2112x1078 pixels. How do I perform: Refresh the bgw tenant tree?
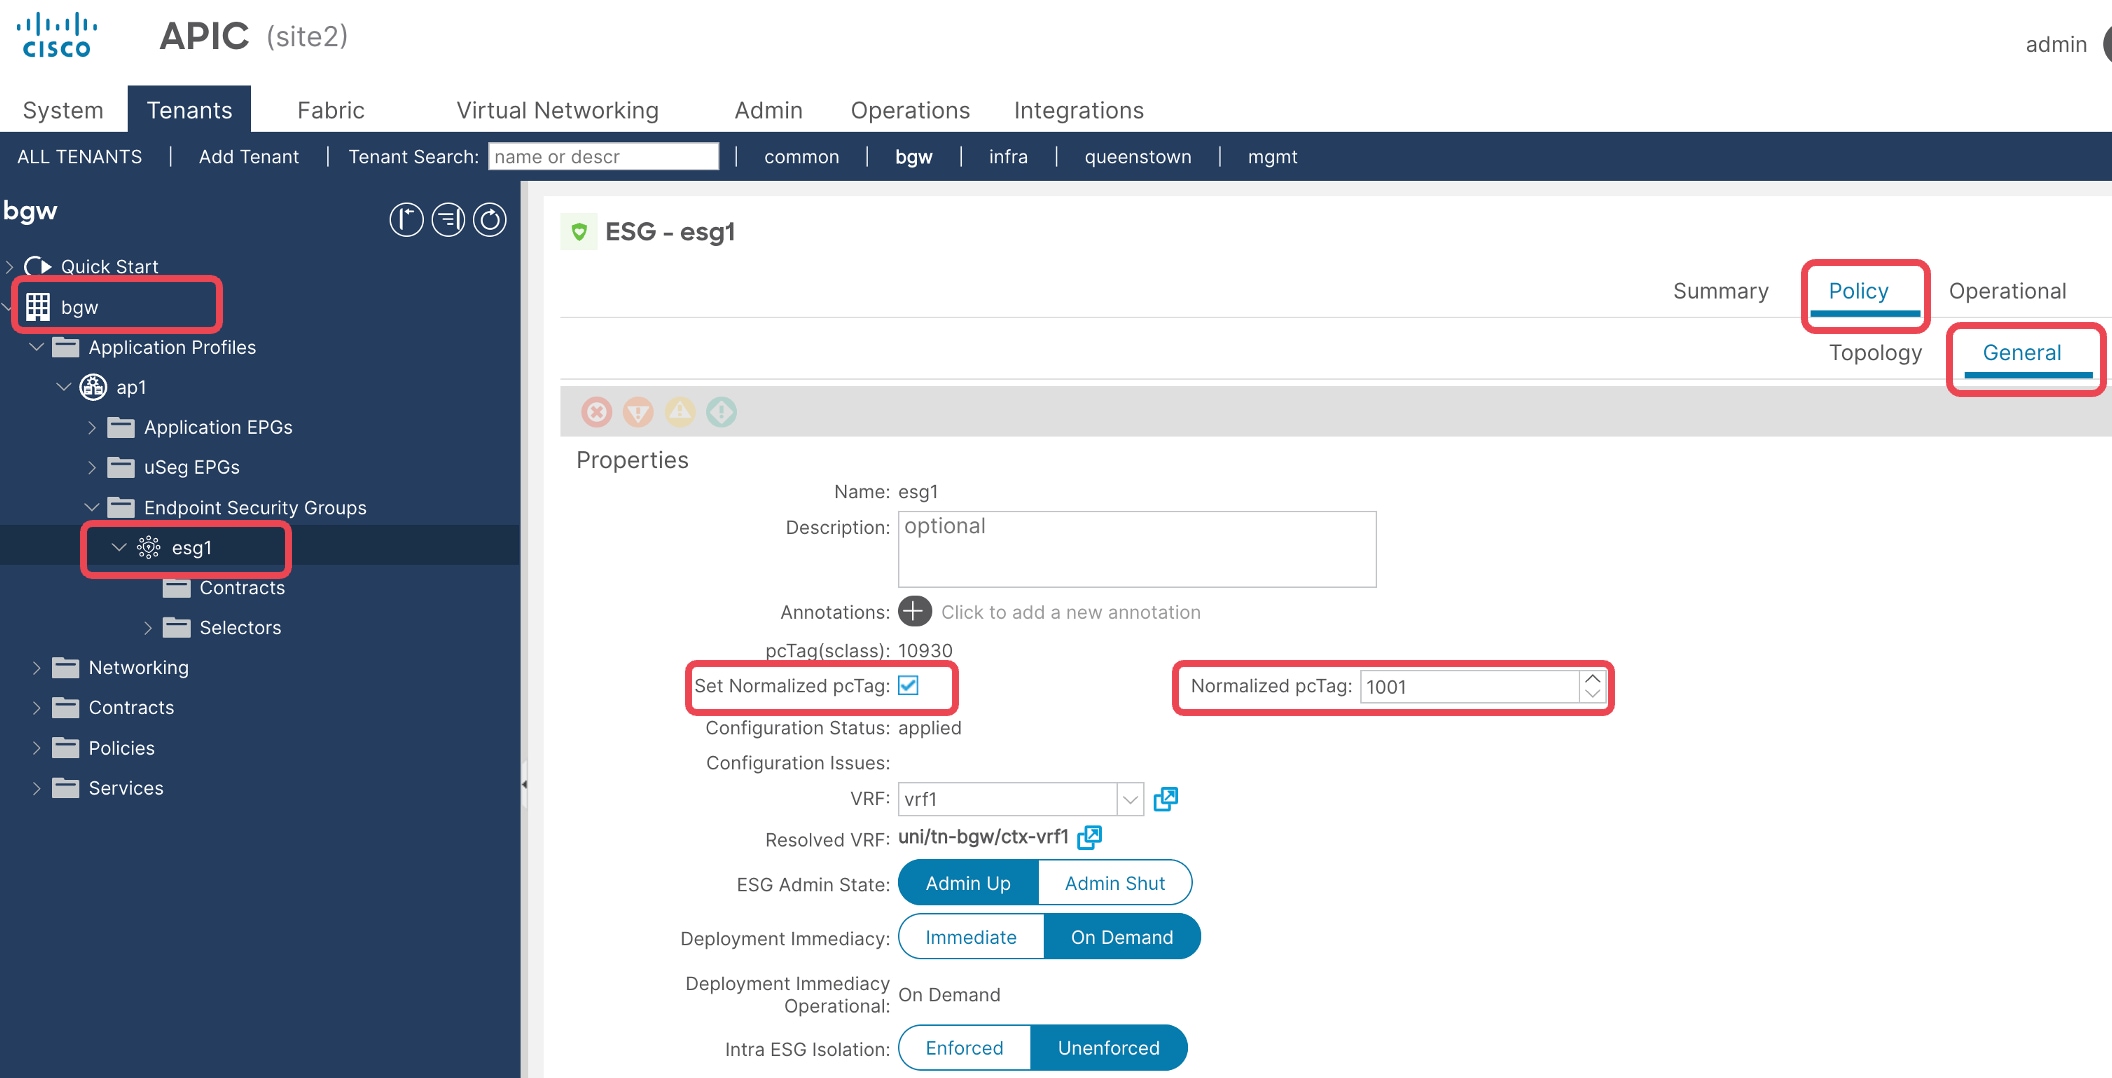coord(490,219)
